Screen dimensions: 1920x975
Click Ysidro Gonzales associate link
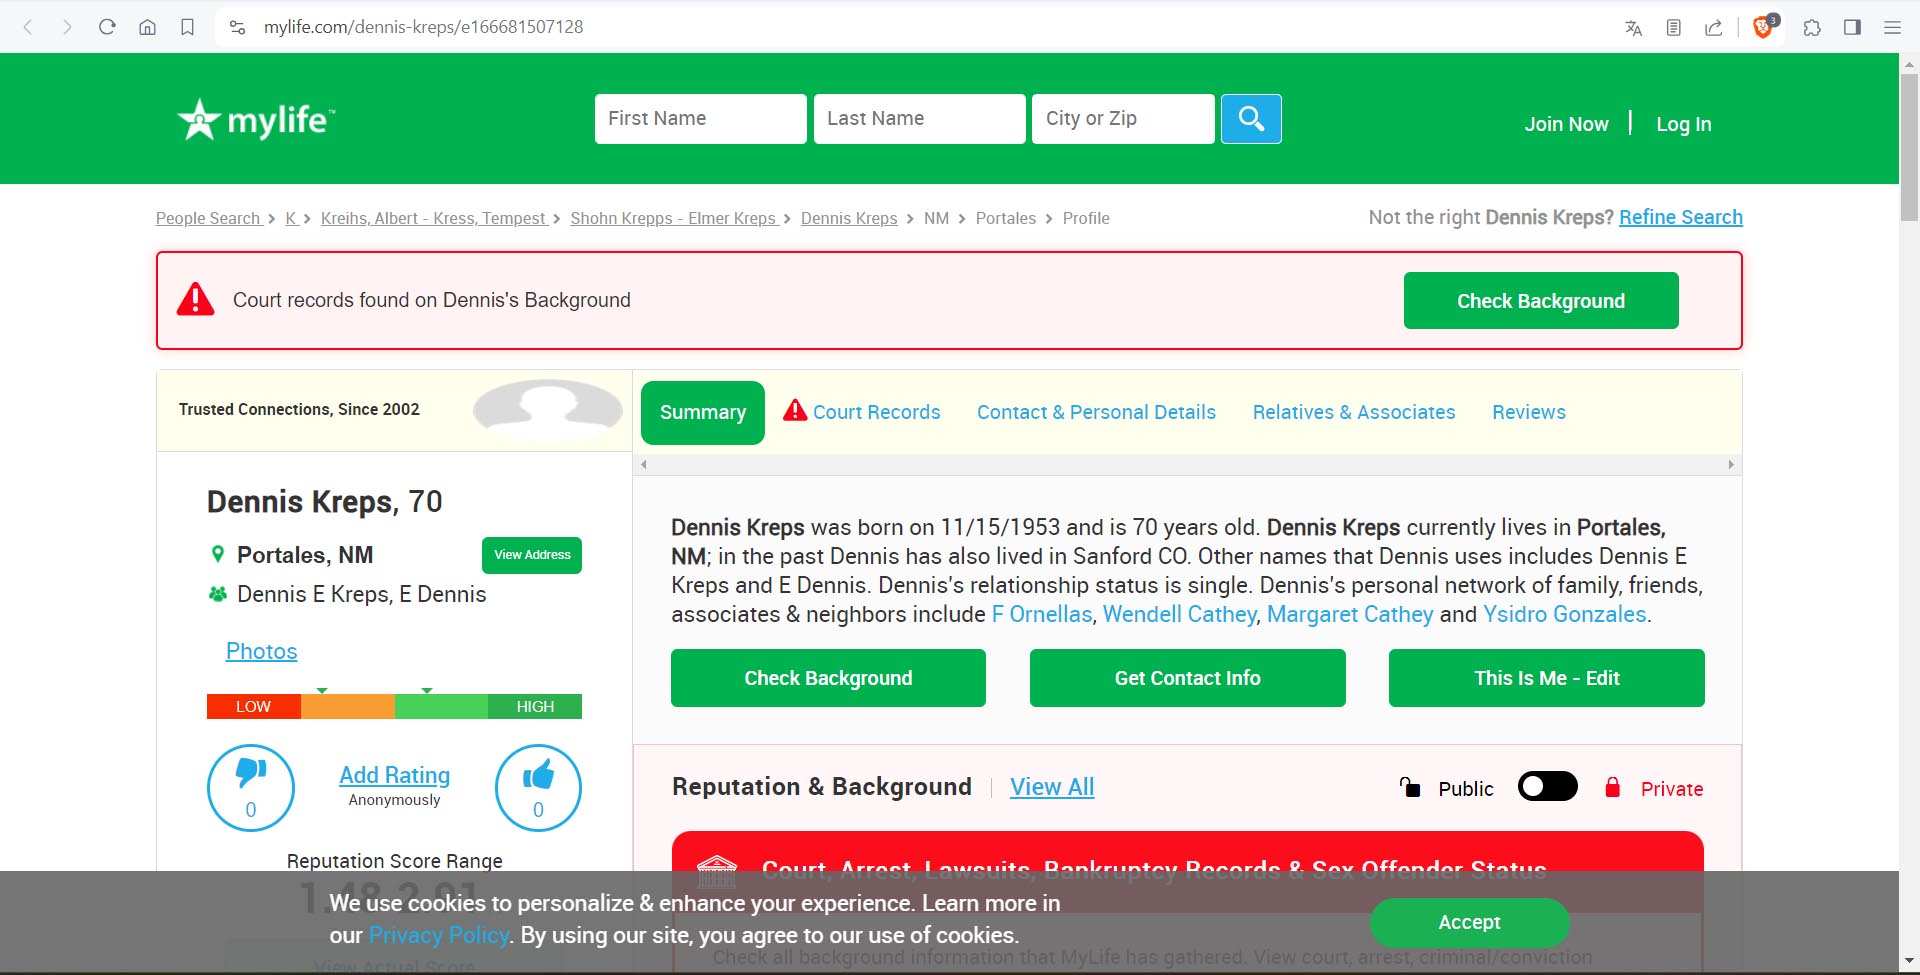(x=1564, y=614)
